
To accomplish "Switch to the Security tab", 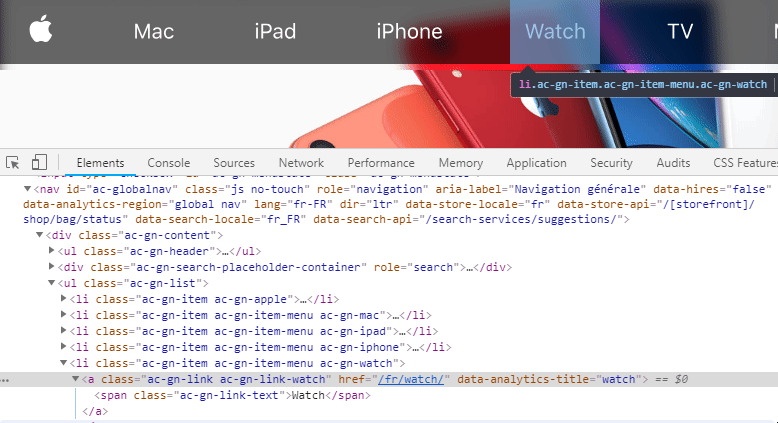I will coord(611,163).
